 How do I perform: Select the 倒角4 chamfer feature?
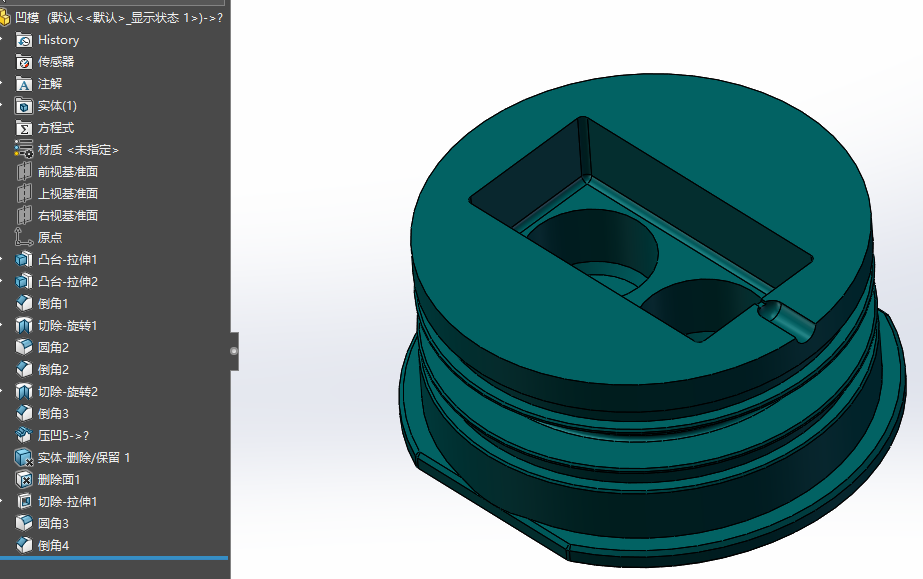tap(53, 545)
